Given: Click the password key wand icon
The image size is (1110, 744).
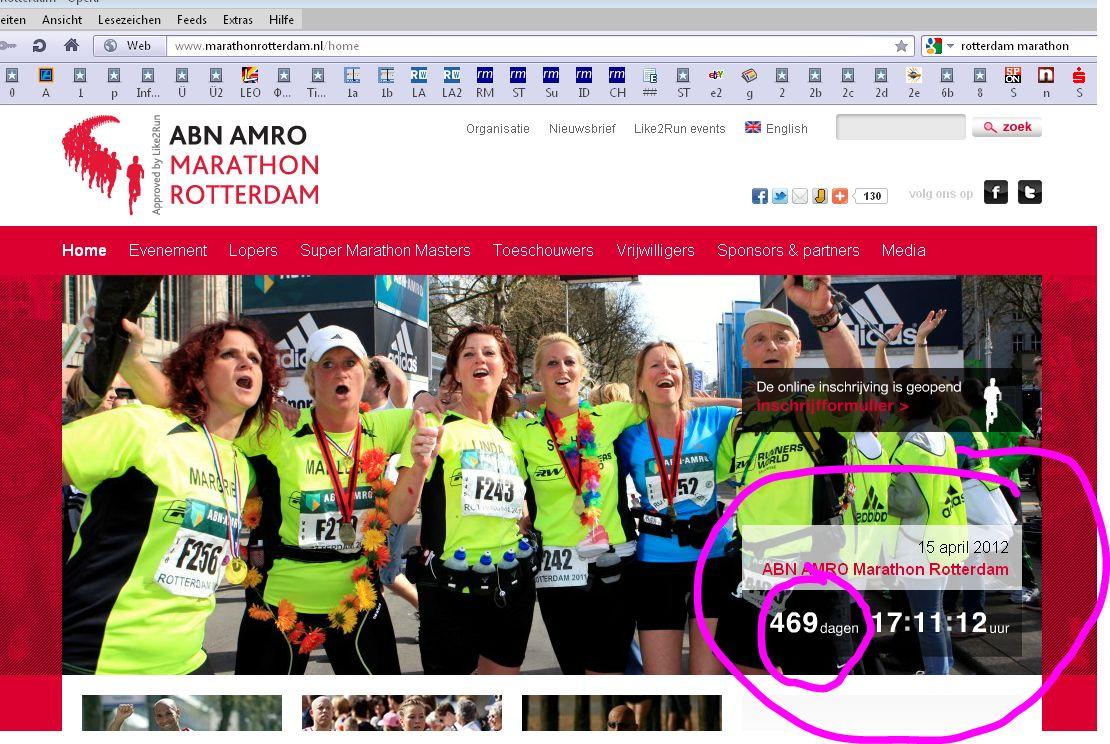Looking at the screenshot, I should (x=8, y=46).
